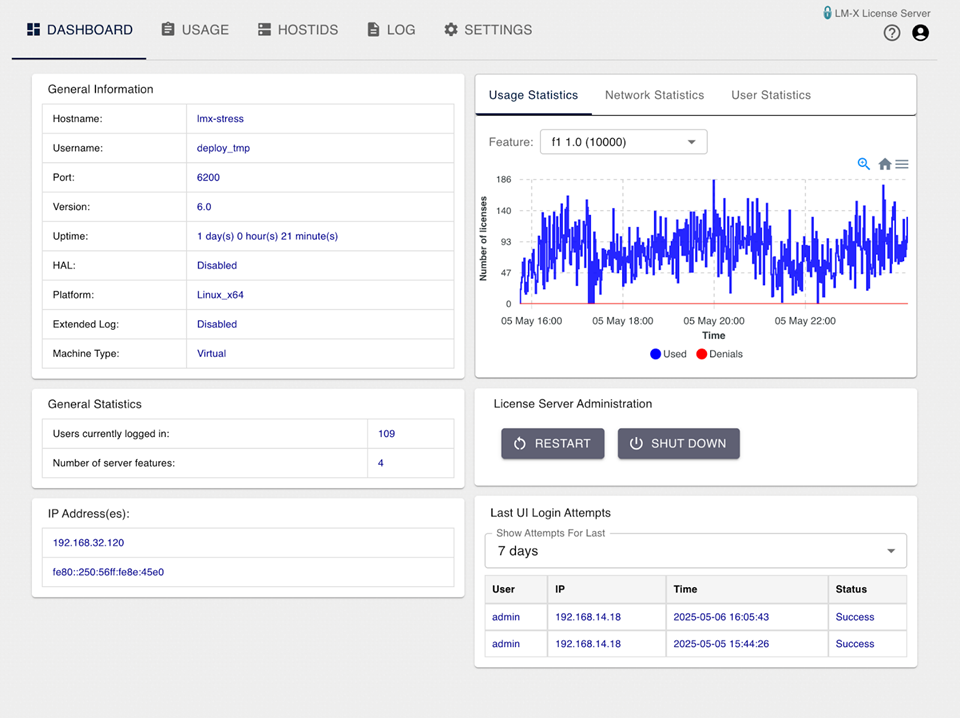Open the Feature f1 1.0 (10000) dropdown
Screen dimensions: 960x718
(623, 142)
